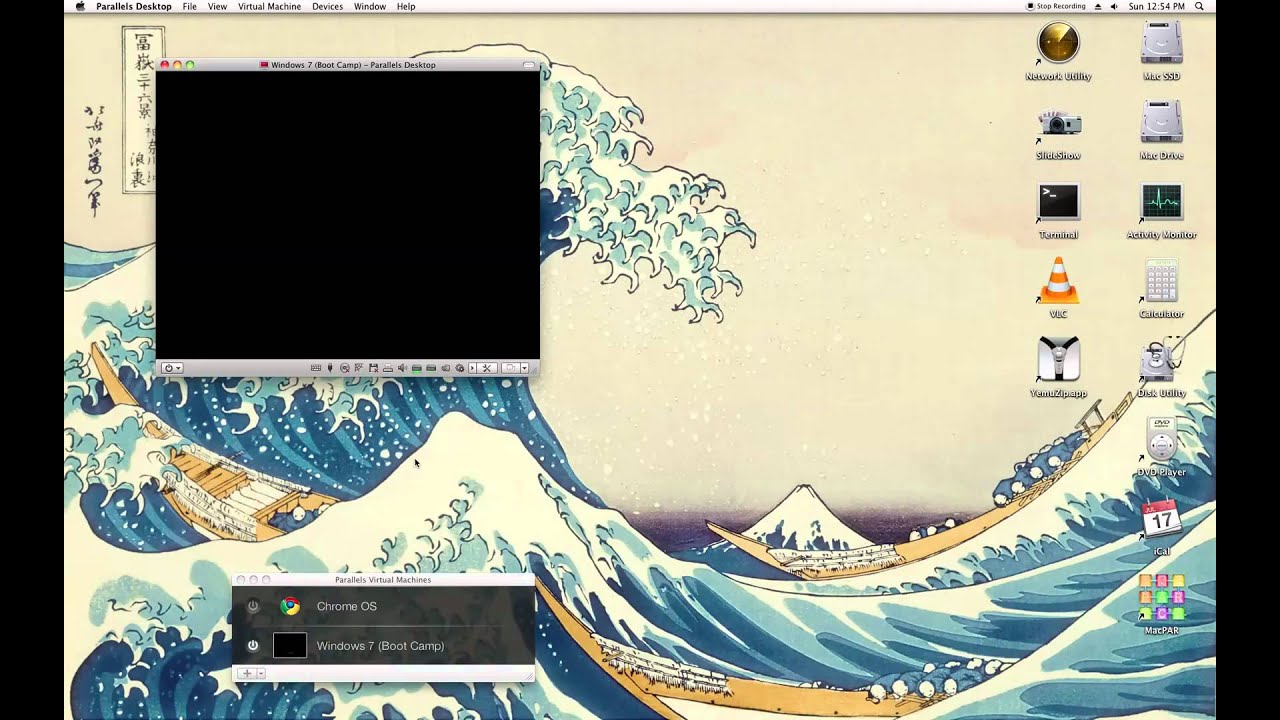Open Spotlight search magnifier icon
The image size is (1280, 720).
[1200, 6]
